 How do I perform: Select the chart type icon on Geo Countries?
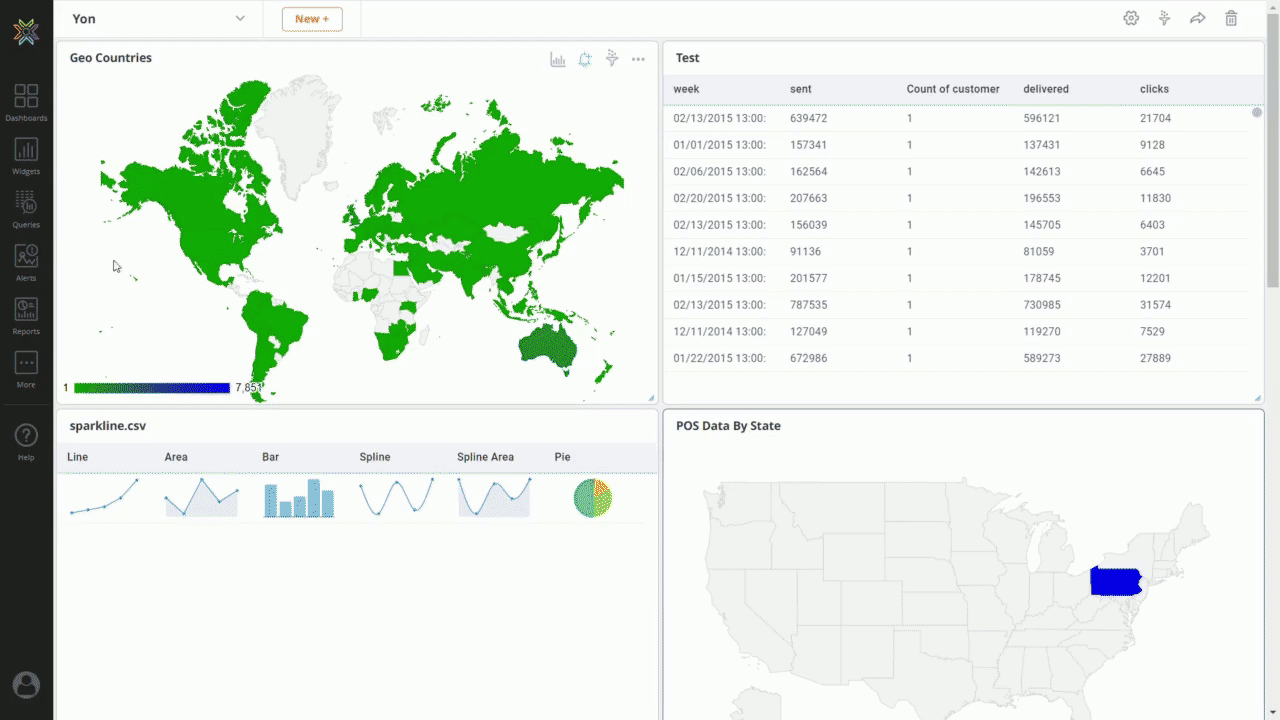[x=557, y=59]
